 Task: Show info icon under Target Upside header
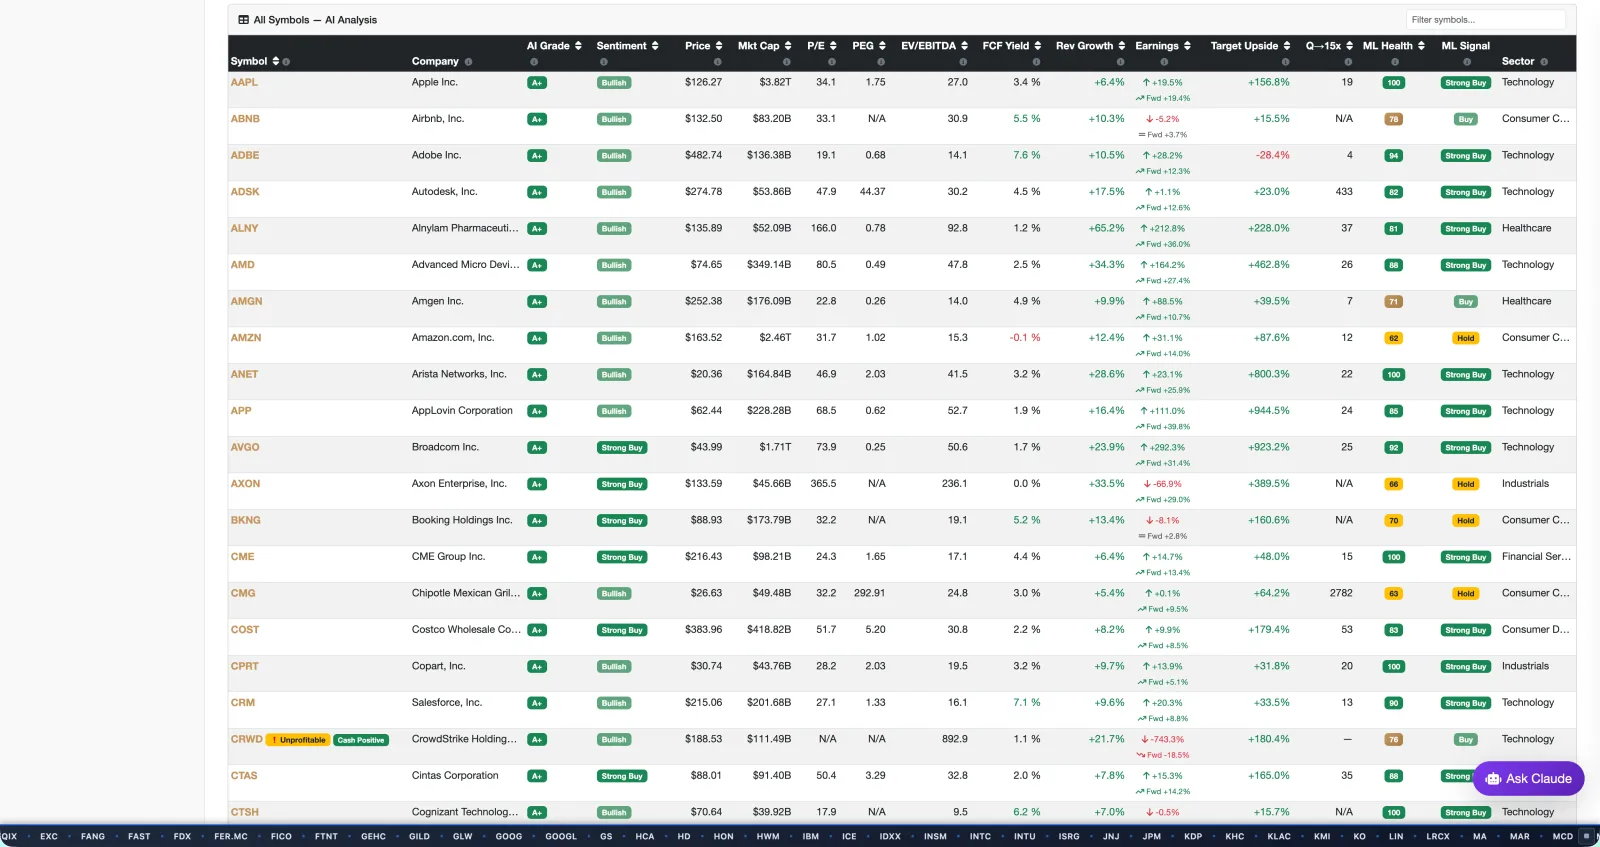(x=1285, y=62)
